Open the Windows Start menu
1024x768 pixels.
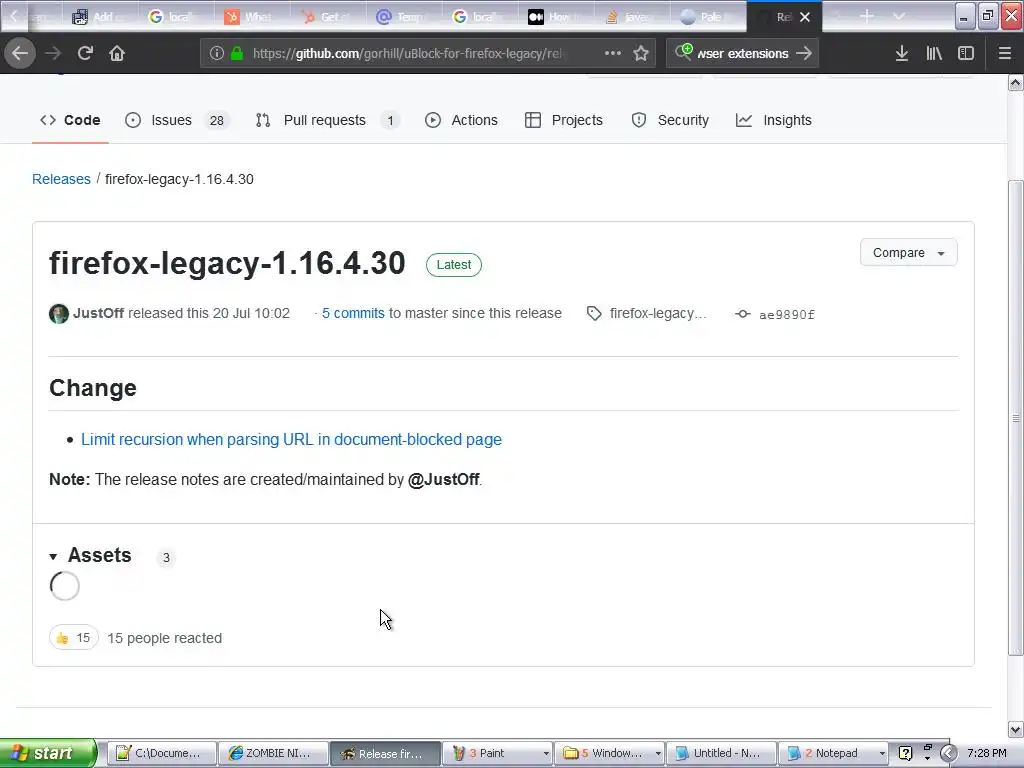coord(48,753)
